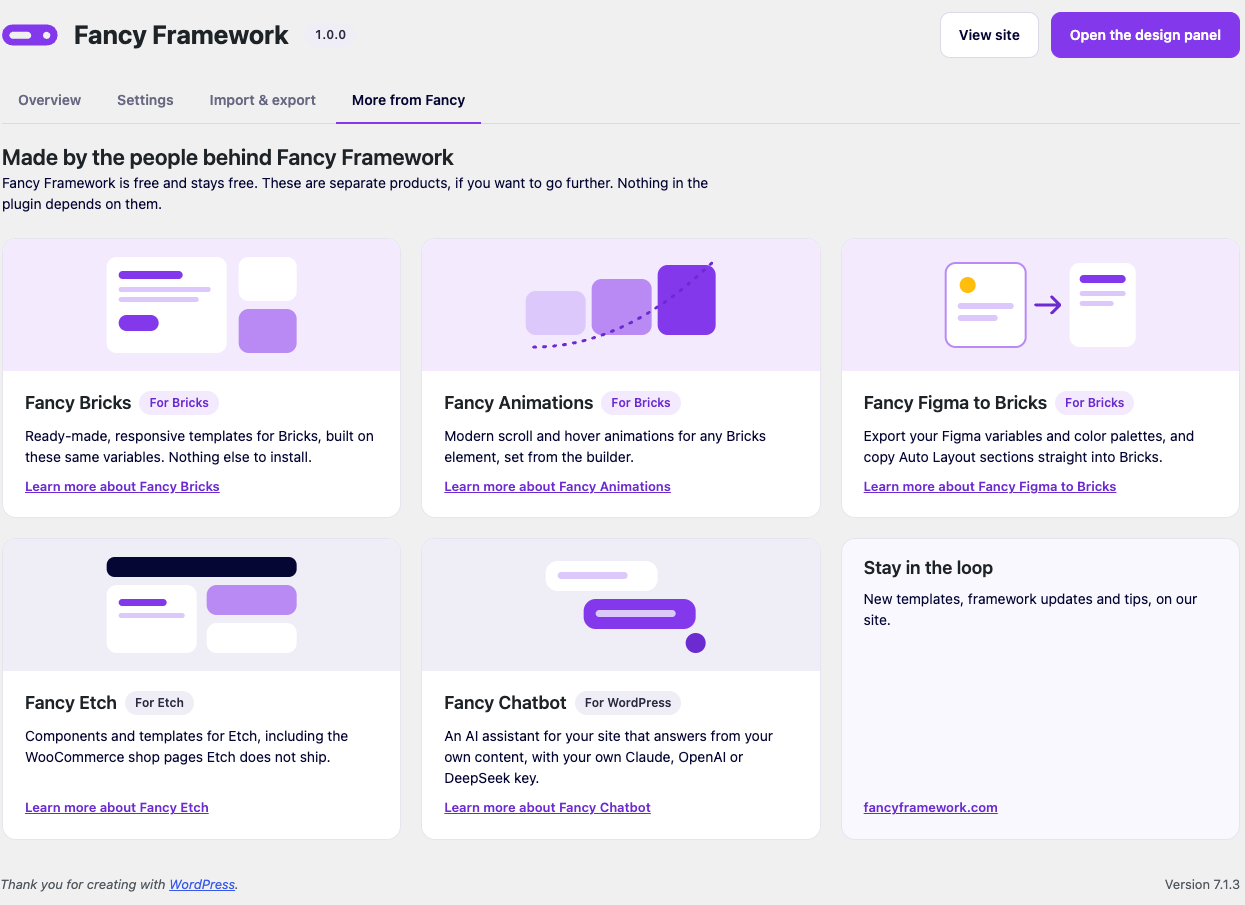Screen dimensions: 1245x905
Task: Follow Learn more about Fancy Bricks link
Action: (122, 487)
